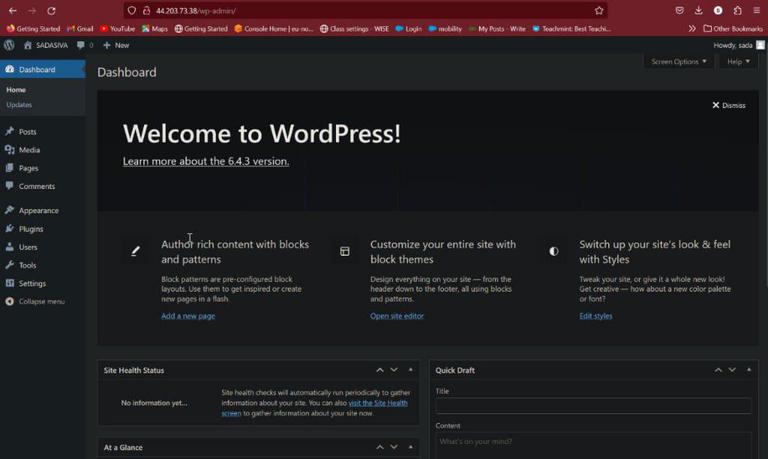
Task: Open Gmail bookmark
Action: point(80,28)
